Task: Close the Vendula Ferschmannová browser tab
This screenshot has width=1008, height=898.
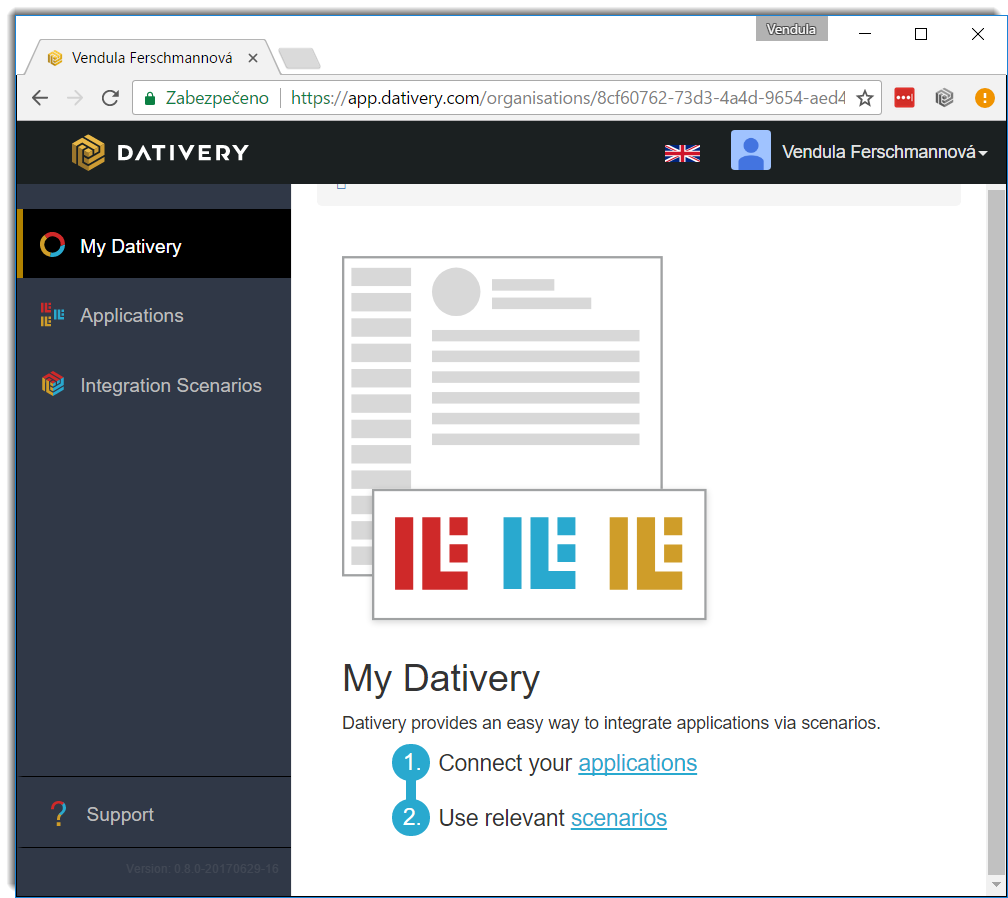Action: [253, 58]
